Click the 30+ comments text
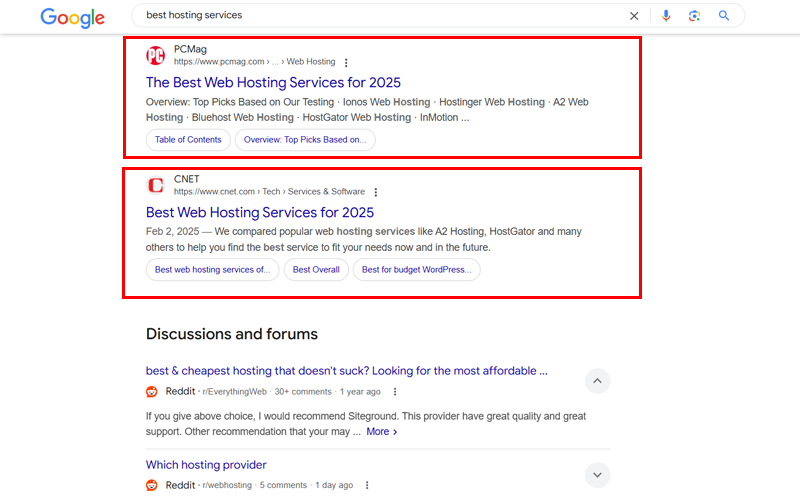 pos(303,392)
